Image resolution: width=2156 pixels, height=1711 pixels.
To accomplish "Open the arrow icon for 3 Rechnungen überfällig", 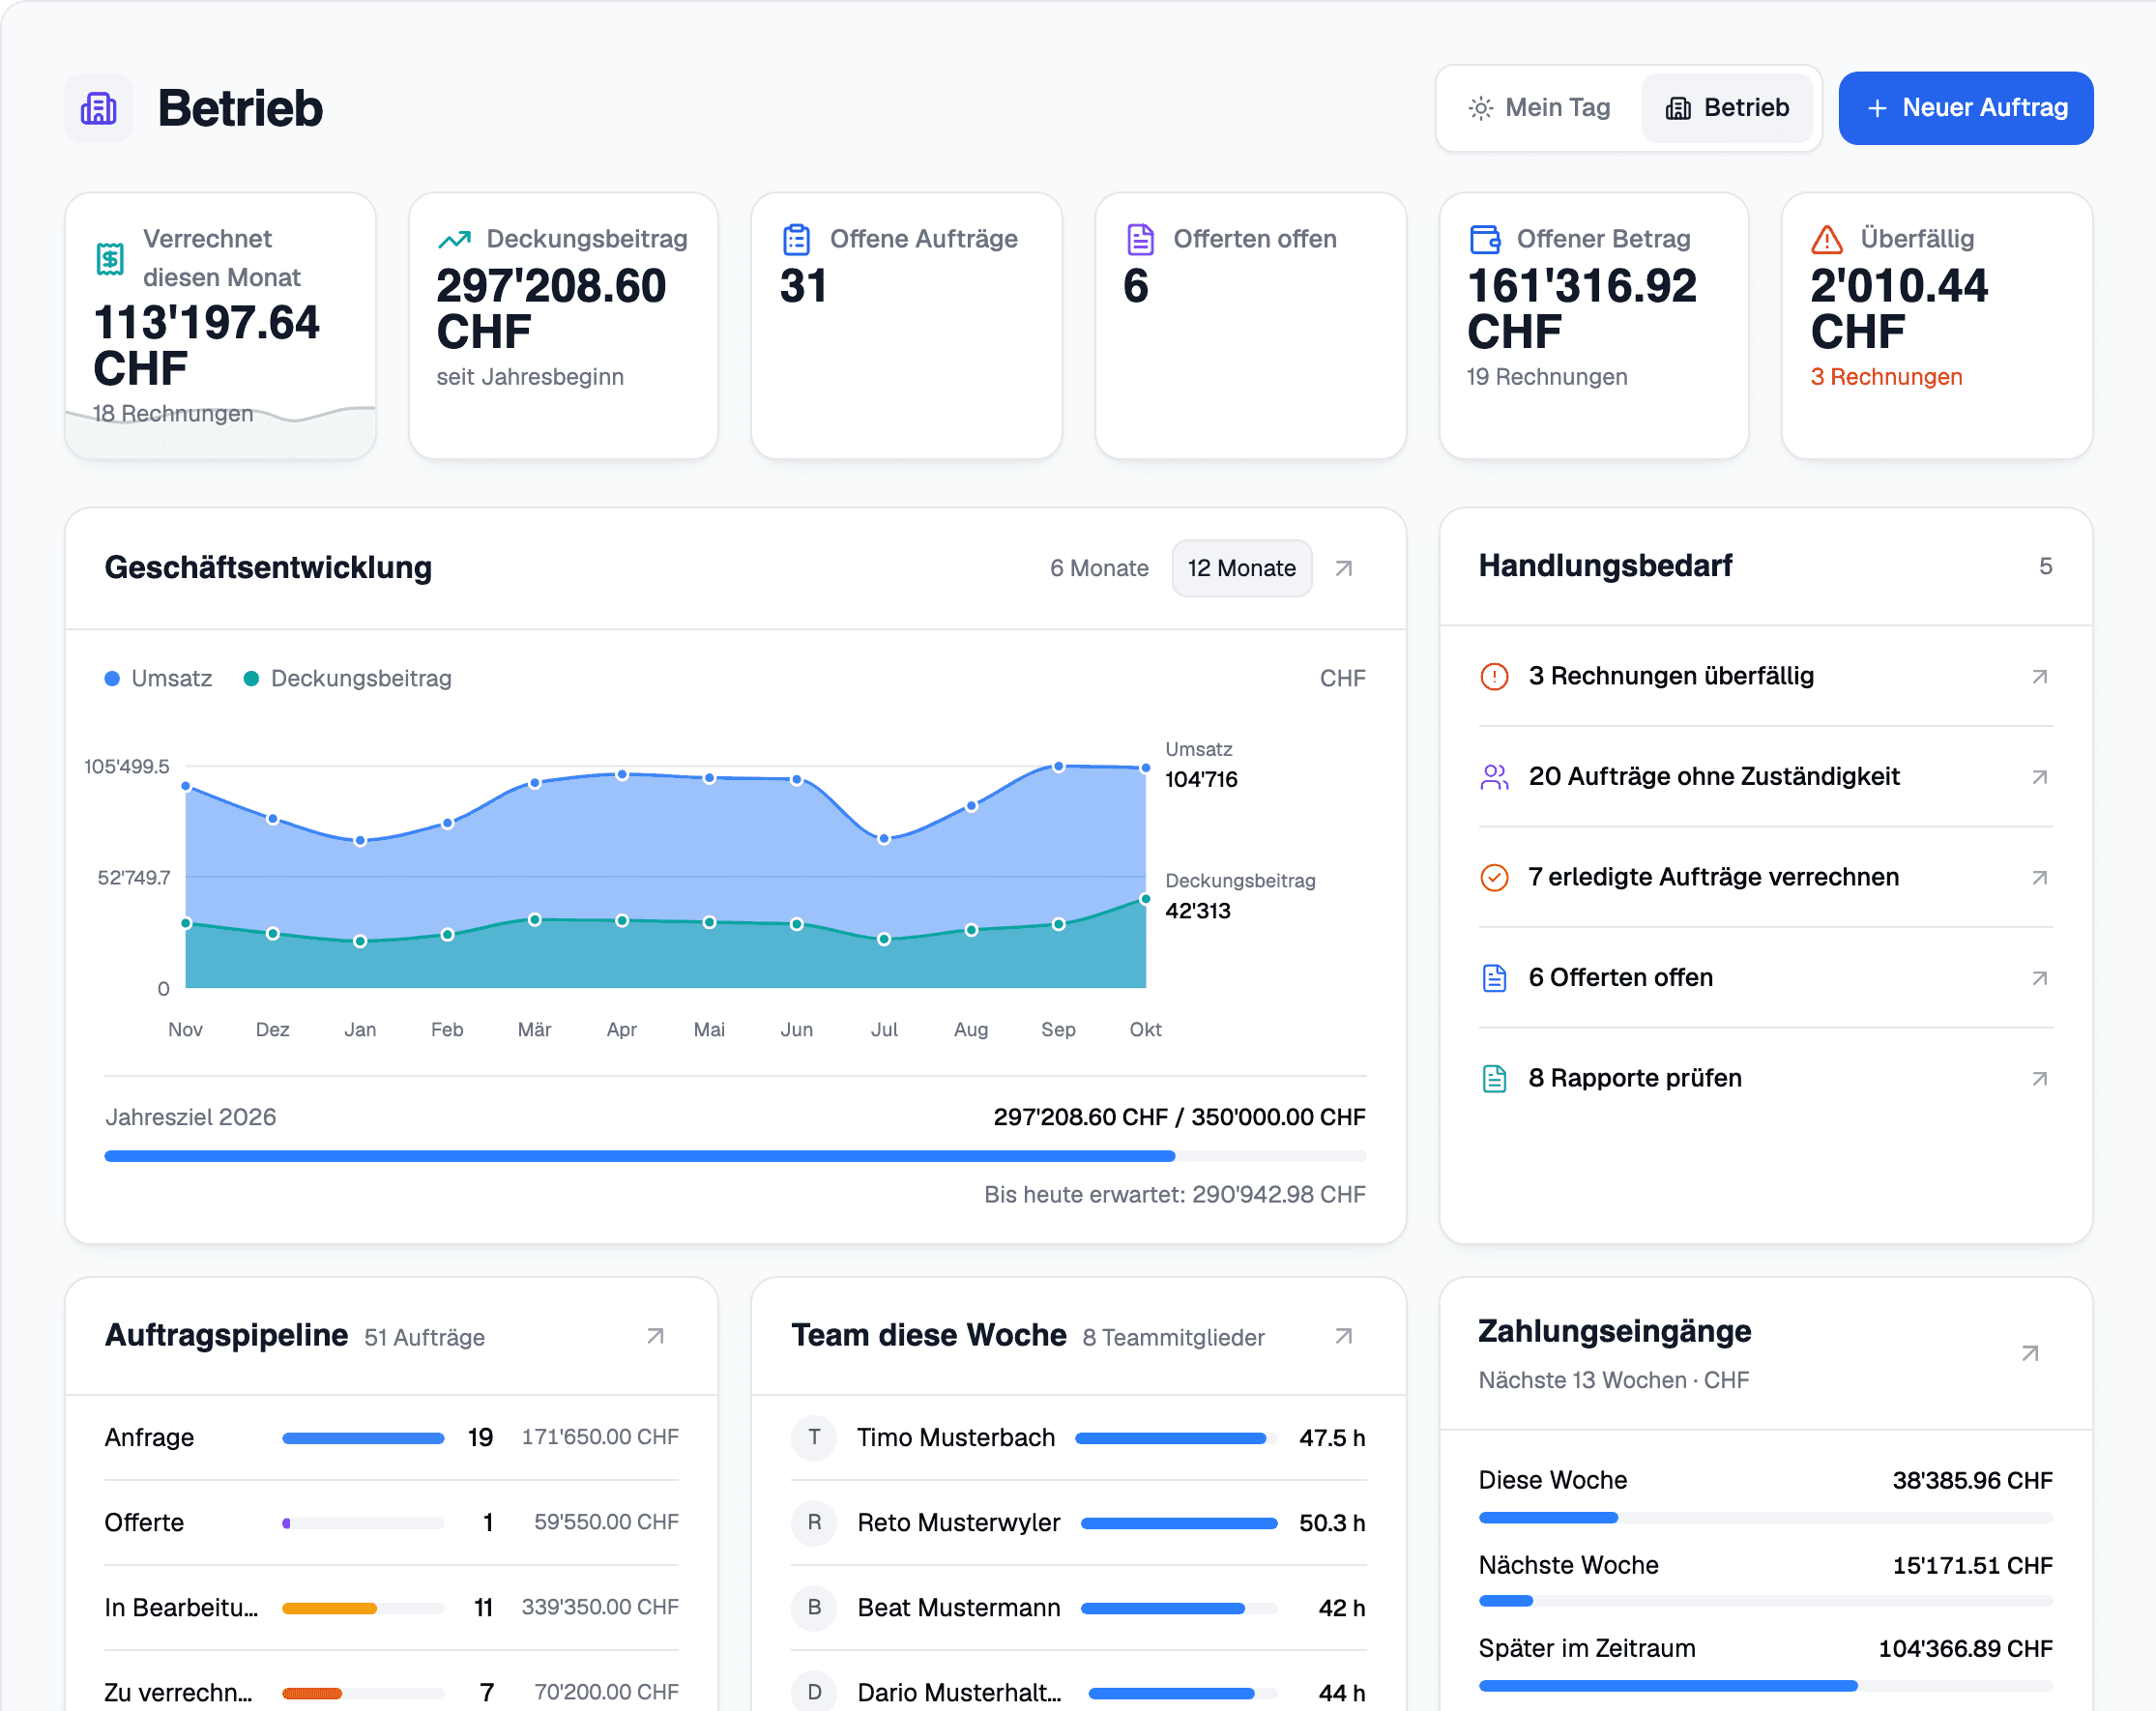I will coord(2039,677).
